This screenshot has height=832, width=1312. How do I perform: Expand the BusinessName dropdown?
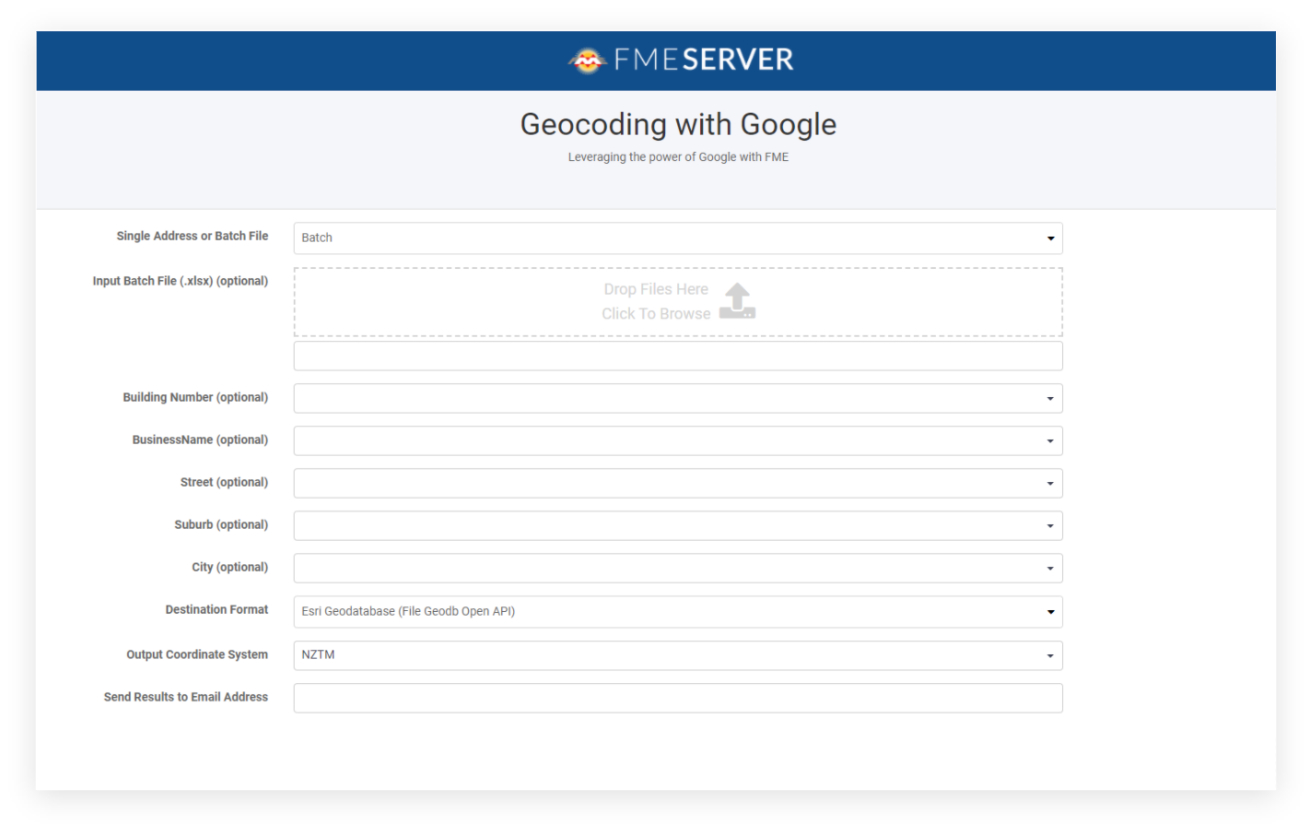(678, 441)
